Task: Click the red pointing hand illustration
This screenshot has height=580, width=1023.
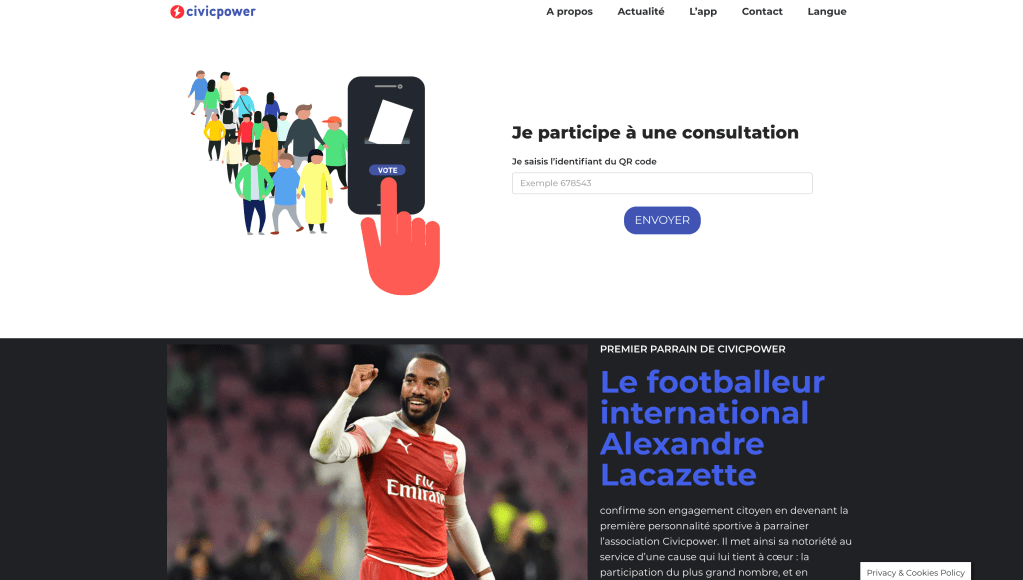Action: [x=400, y=239]
